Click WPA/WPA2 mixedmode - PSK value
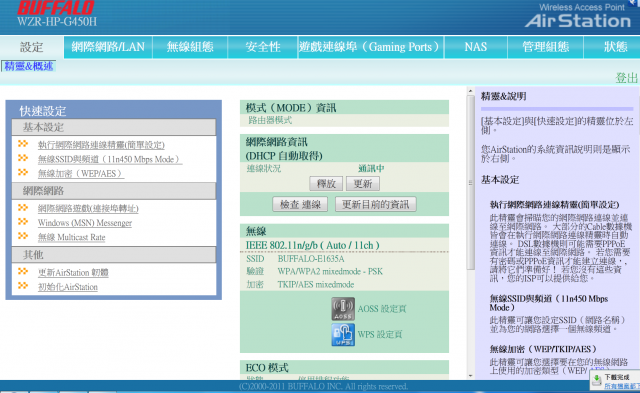The height and width of the screenshot is (393, 640). pos(330,272)
